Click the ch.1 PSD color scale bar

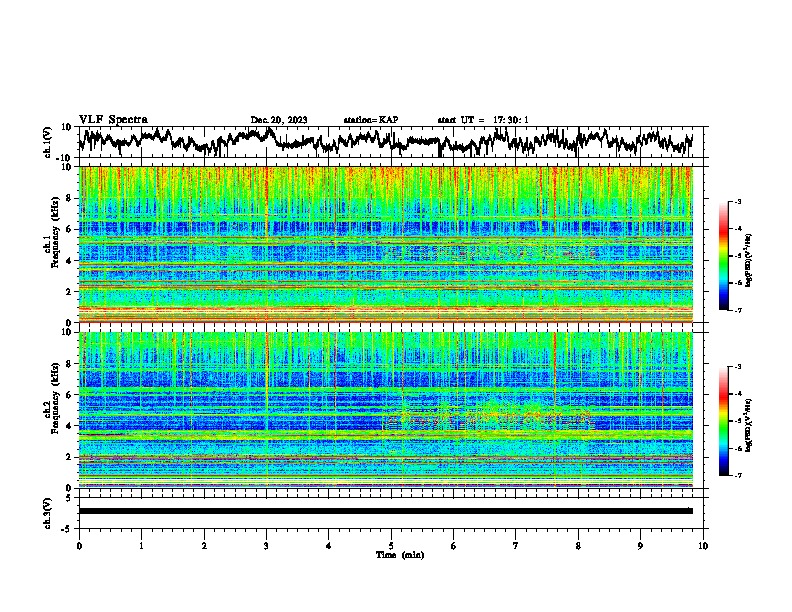(724, 256)
